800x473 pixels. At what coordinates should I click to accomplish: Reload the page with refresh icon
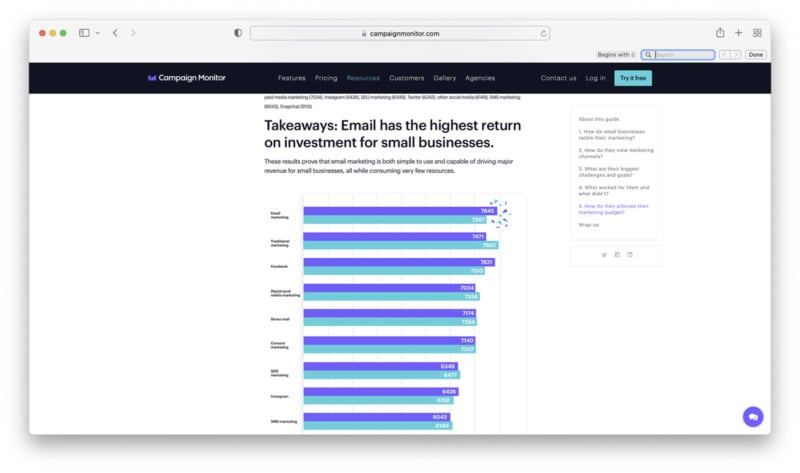coord(544,33)
